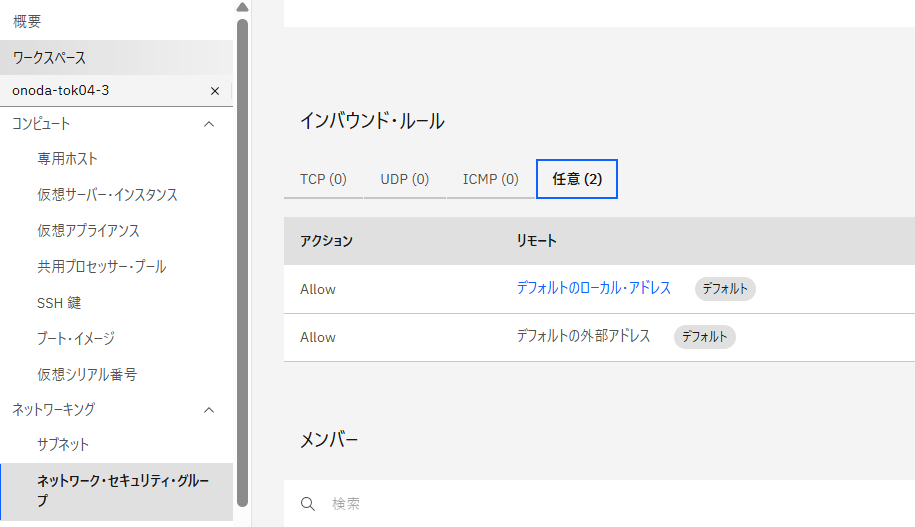Collapse the コンピュート section
The image size is (915, 527).
point(209,124)
